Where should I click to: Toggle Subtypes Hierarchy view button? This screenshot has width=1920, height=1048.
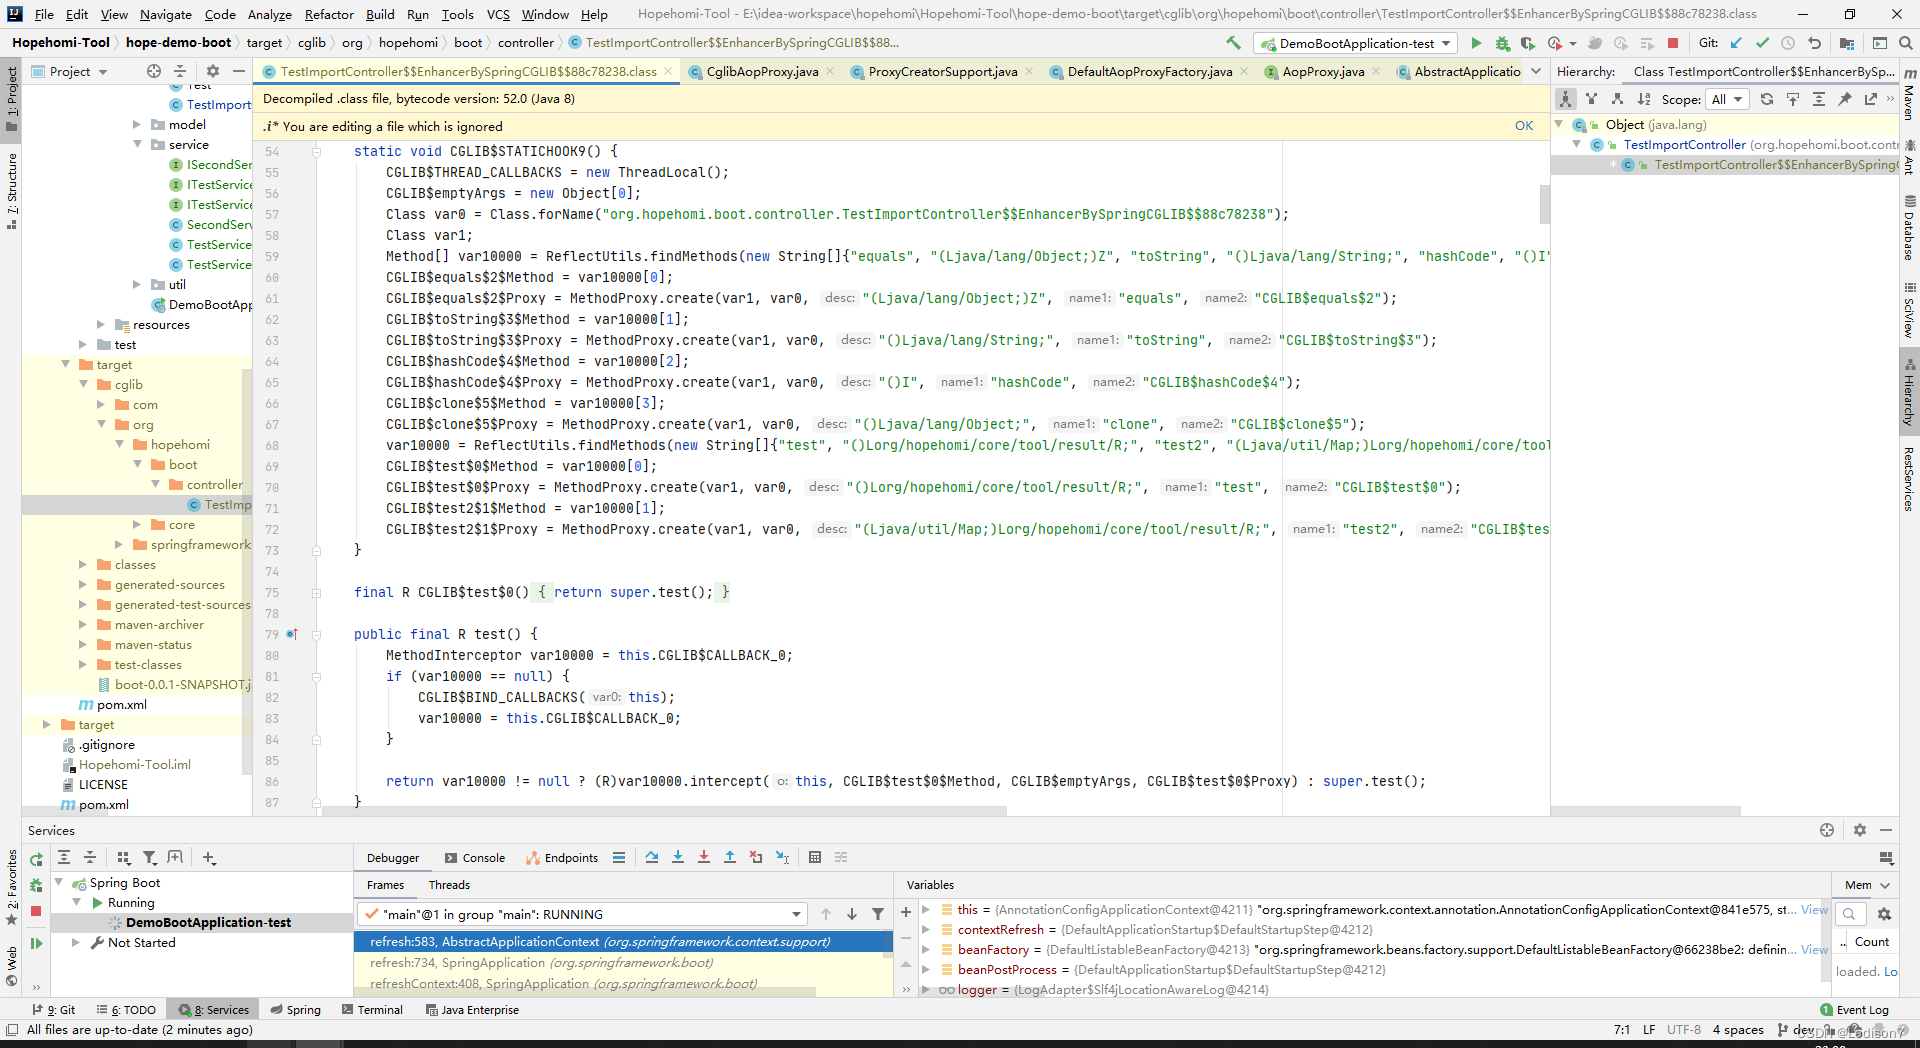tap(1618, 99)
